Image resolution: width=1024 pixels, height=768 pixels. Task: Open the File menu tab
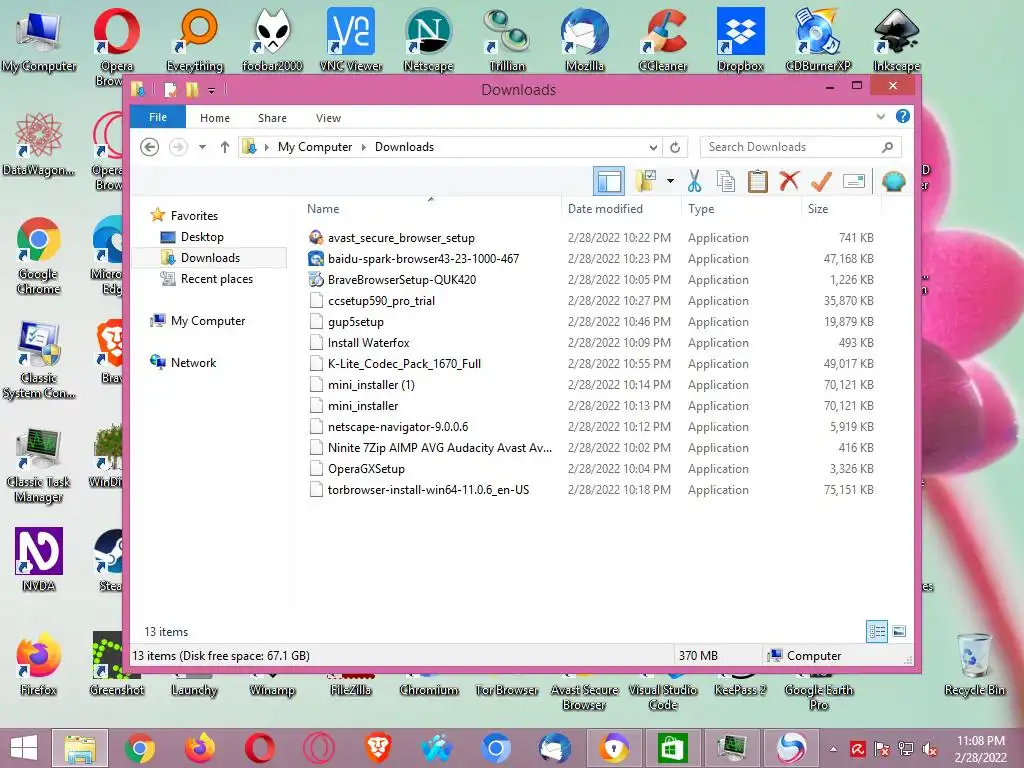coord(158,118)
